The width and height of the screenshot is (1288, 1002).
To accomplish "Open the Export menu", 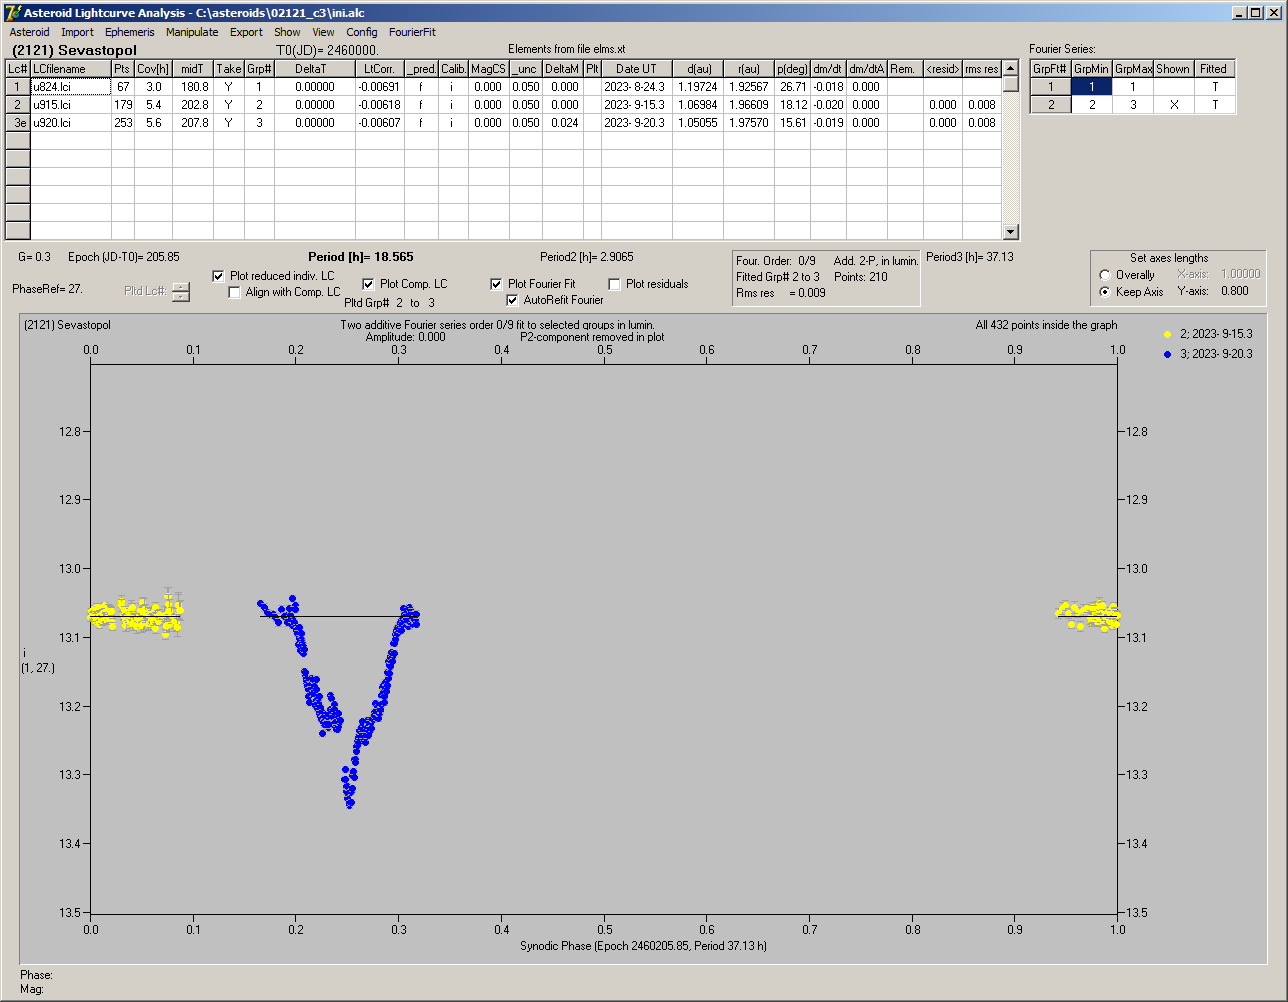I will [x=246, y=32].
